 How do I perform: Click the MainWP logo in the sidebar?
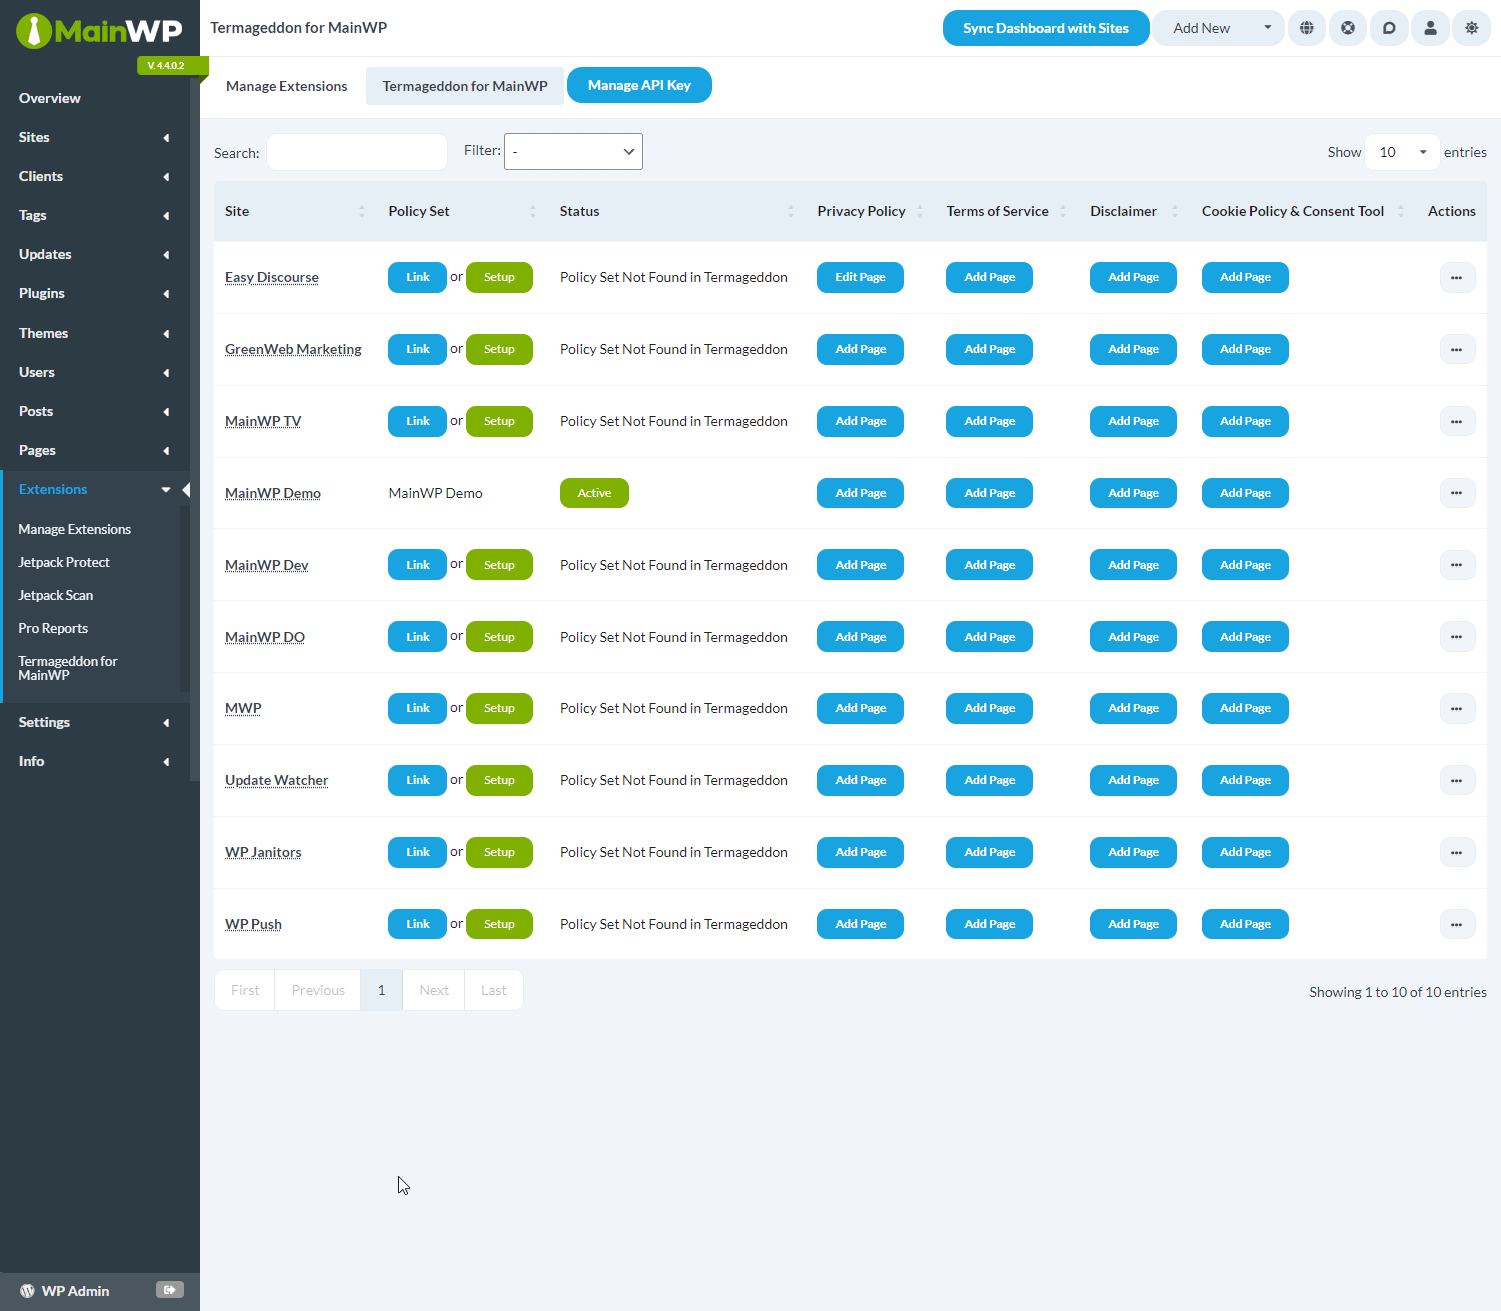coord(100,31)
